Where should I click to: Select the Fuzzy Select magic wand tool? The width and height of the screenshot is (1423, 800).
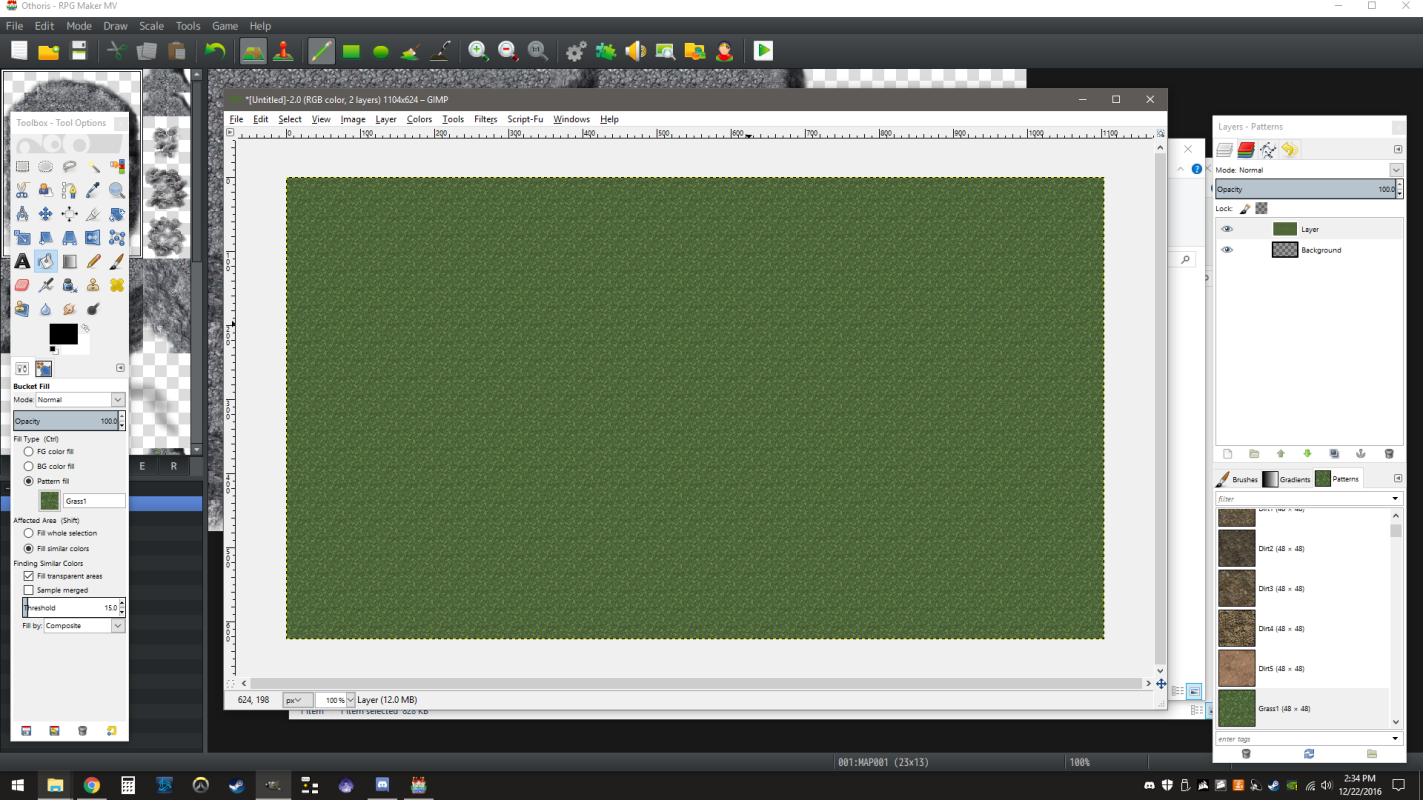[93, 166]
